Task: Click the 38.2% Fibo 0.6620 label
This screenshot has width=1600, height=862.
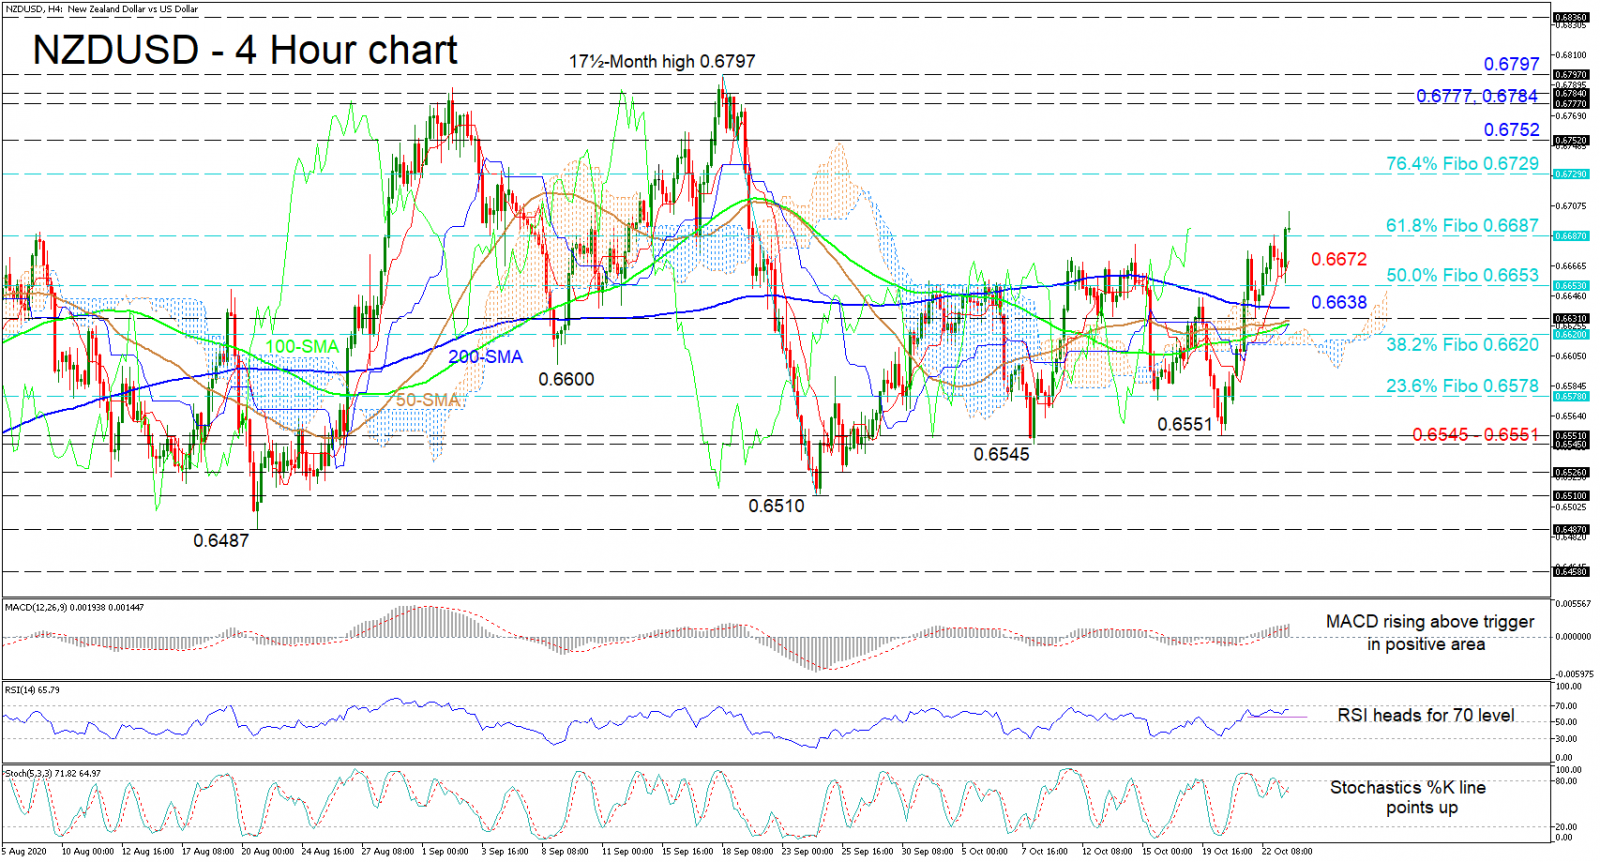Action: (1462, 345)
